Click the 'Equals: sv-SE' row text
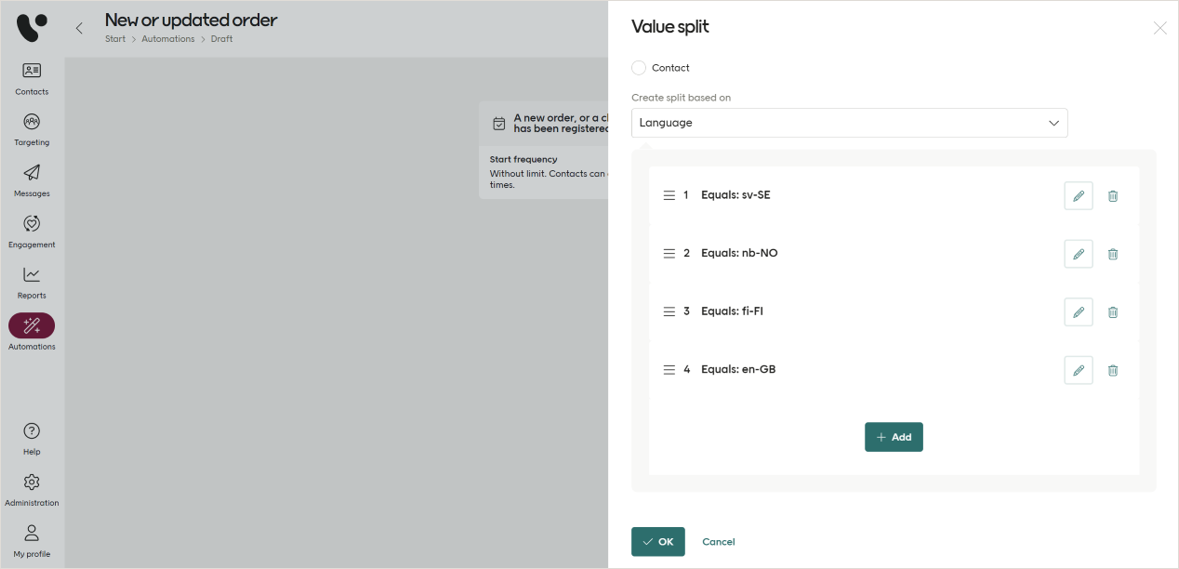This screenshot has width=1179, height=569. [735, 195]
